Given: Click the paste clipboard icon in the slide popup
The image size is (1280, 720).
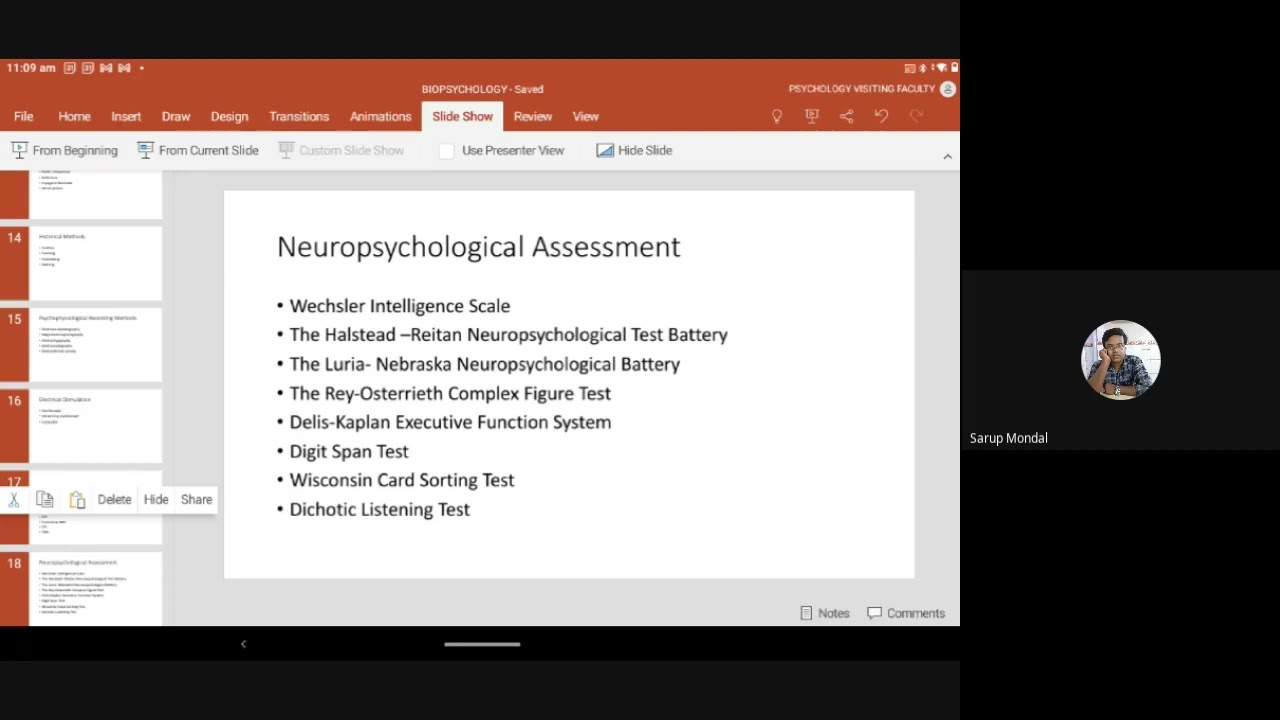Looking at the screenshot, I should pyautogui.click(x=77, y=500).
